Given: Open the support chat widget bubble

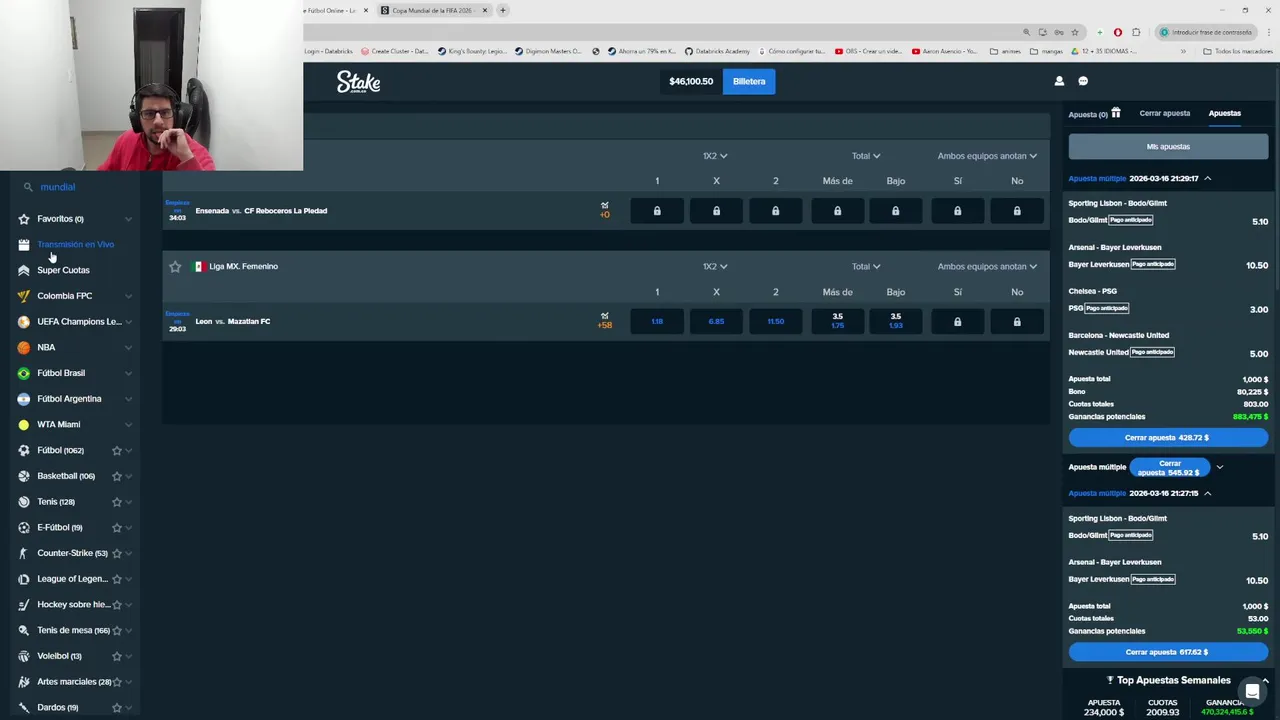Looking at the screenshot, I should [x=1251, y=691].
